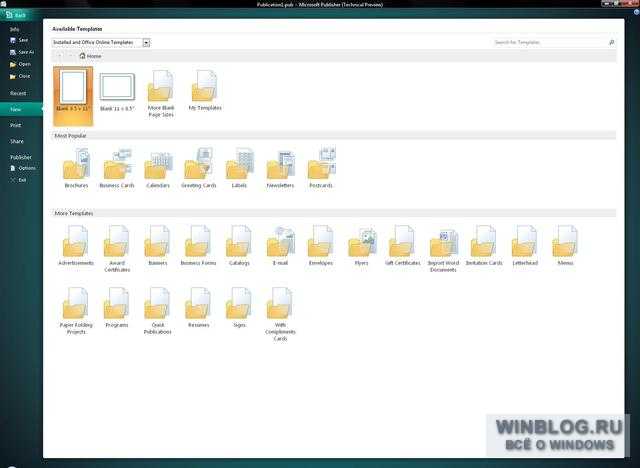Open the Postcards template folder
640x468 pixels.
click(x=321, y=168)
